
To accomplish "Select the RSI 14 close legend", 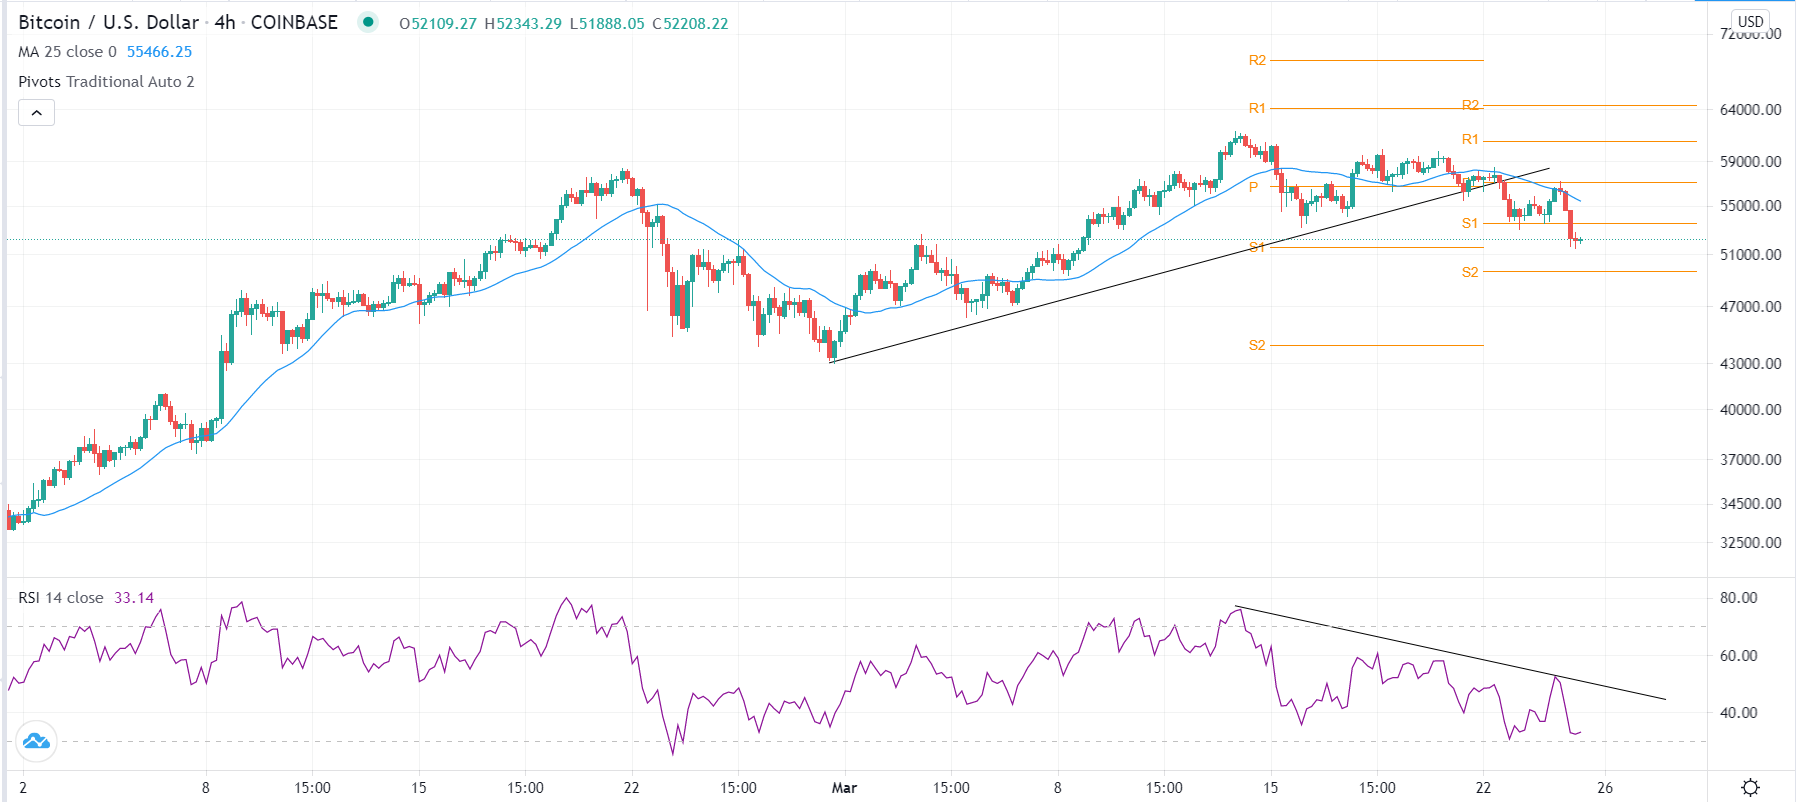I will click(61, 598).
